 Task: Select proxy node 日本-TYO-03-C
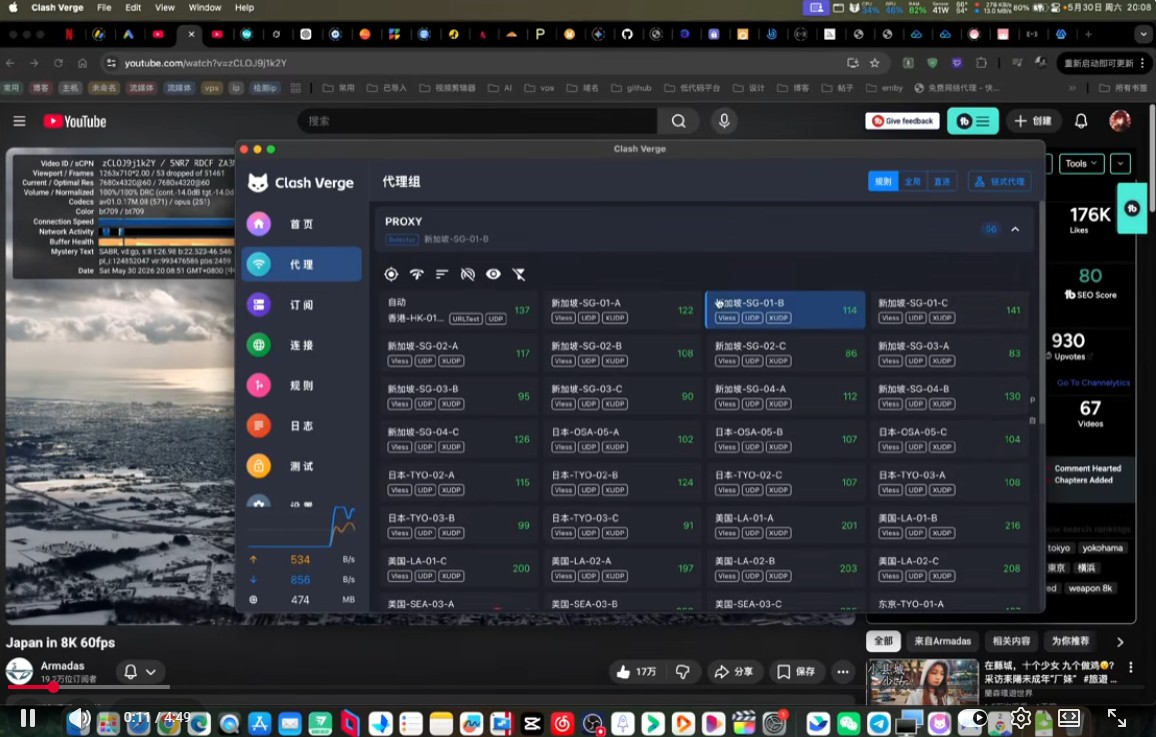622,525
